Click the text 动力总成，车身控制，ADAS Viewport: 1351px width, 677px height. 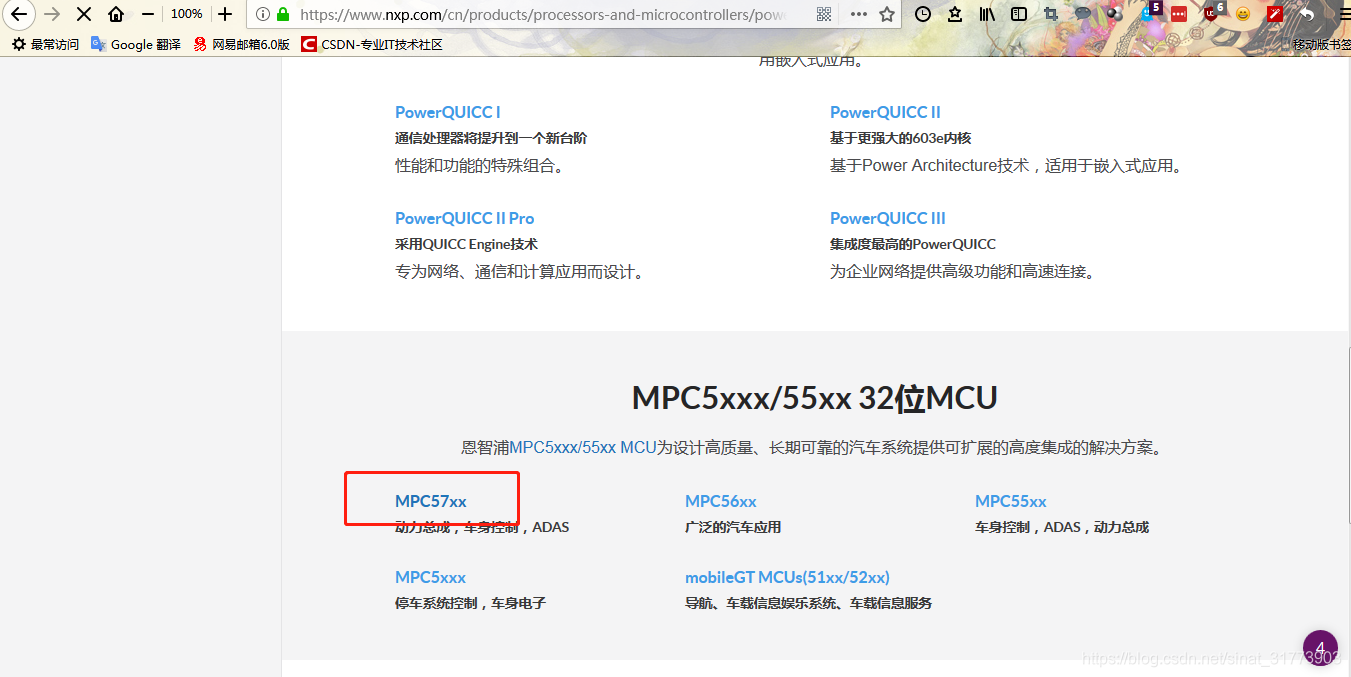point(482,527)
